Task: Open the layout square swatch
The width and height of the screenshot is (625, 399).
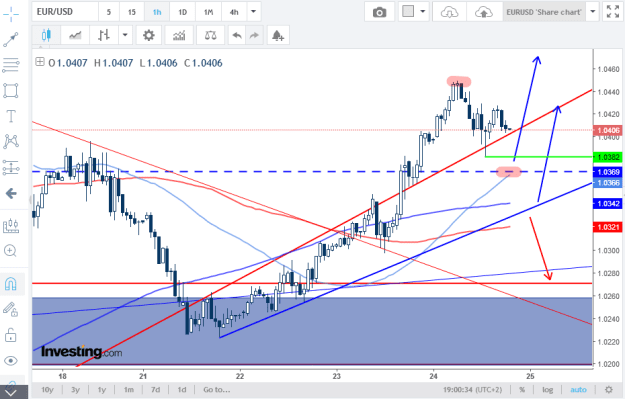Action: pos(408,12)
